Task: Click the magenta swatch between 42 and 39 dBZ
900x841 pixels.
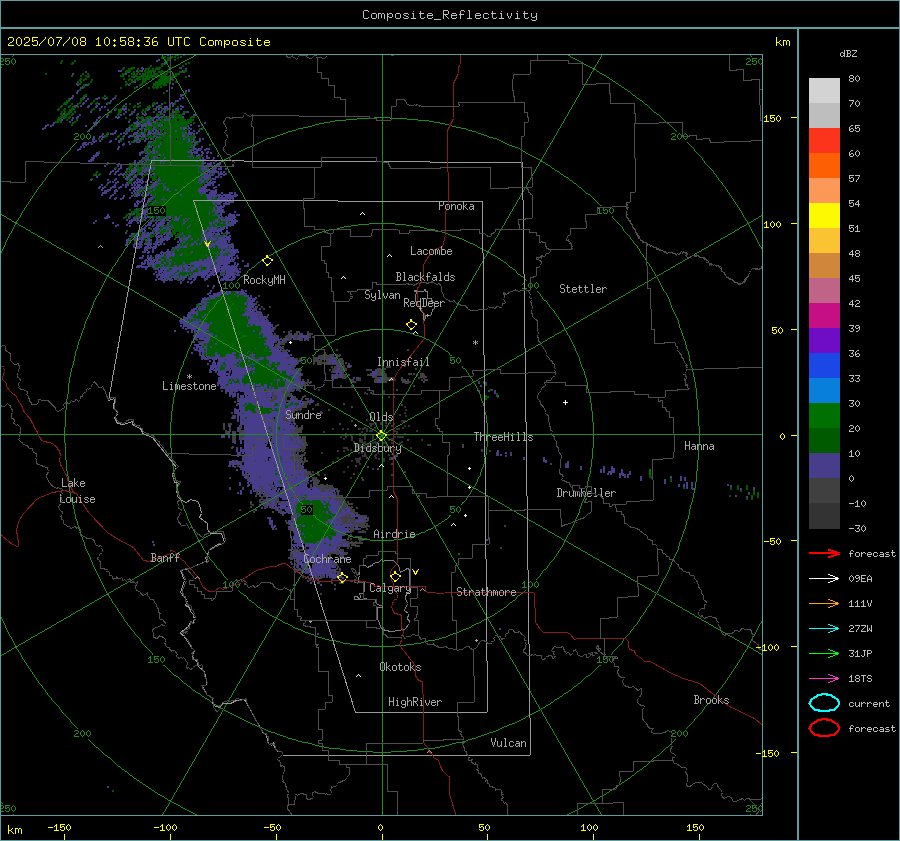Action: point(824,316)
